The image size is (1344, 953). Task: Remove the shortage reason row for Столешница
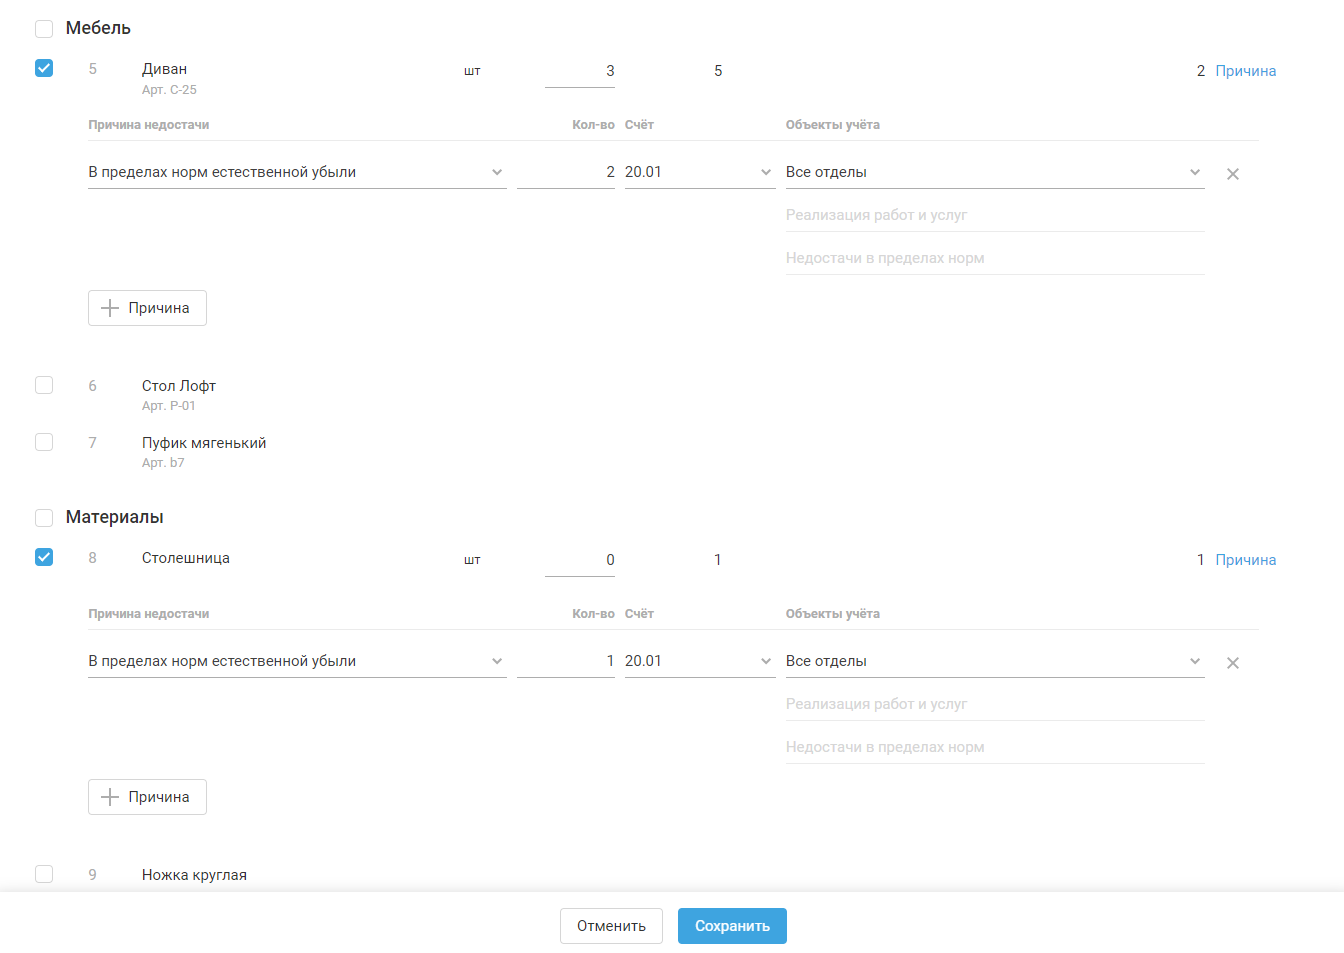click(x=1233, y=663)
